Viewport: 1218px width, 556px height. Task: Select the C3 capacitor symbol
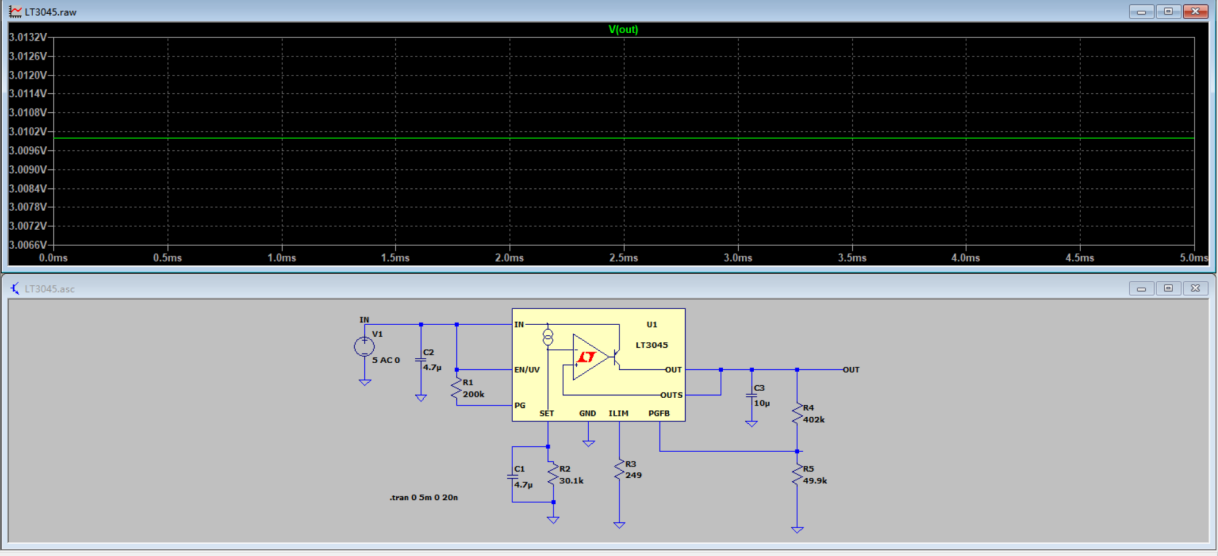(x=751, y=395)
